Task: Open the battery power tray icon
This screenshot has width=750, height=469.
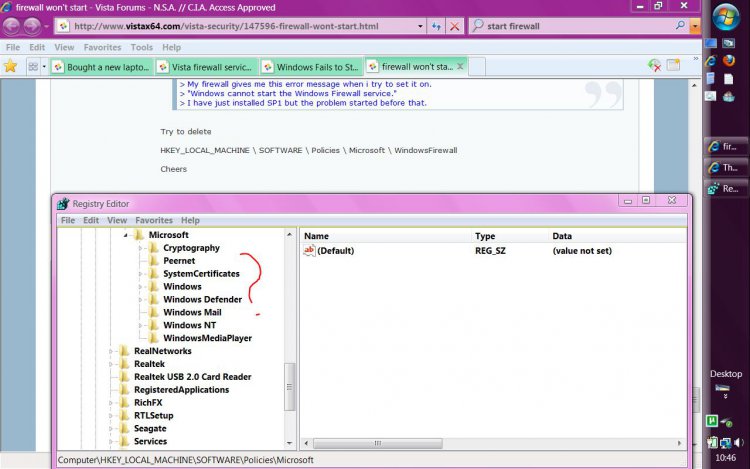Action: 712,442
